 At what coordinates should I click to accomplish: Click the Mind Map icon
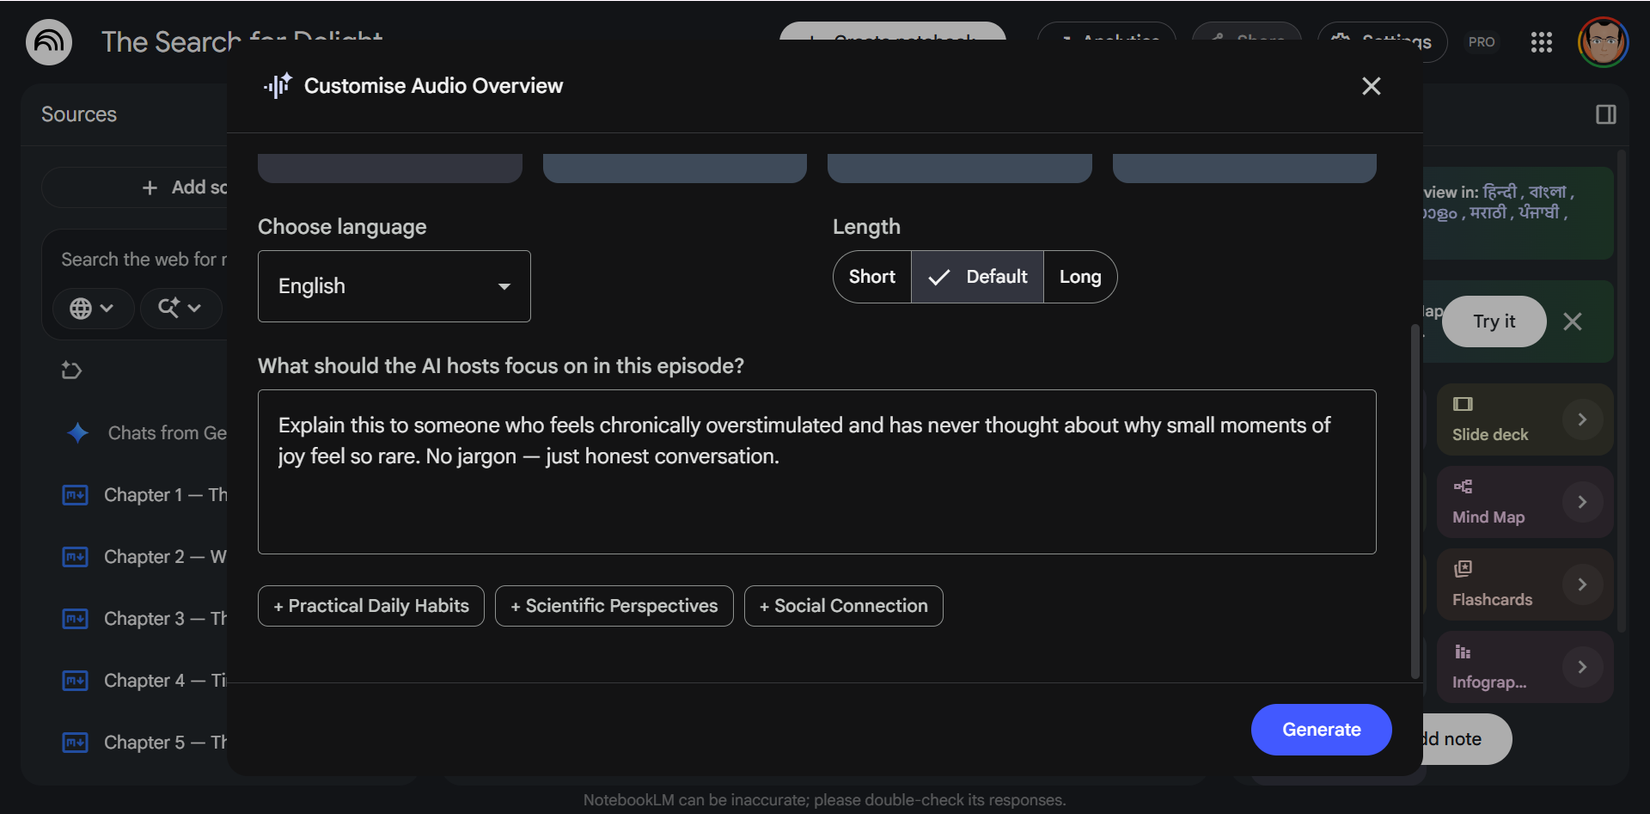point(1463,487)
